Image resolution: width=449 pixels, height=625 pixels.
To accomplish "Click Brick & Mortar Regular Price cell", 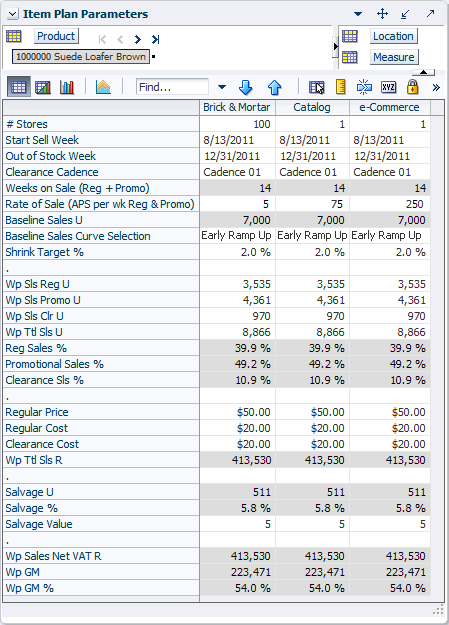I will pos(237,412).
